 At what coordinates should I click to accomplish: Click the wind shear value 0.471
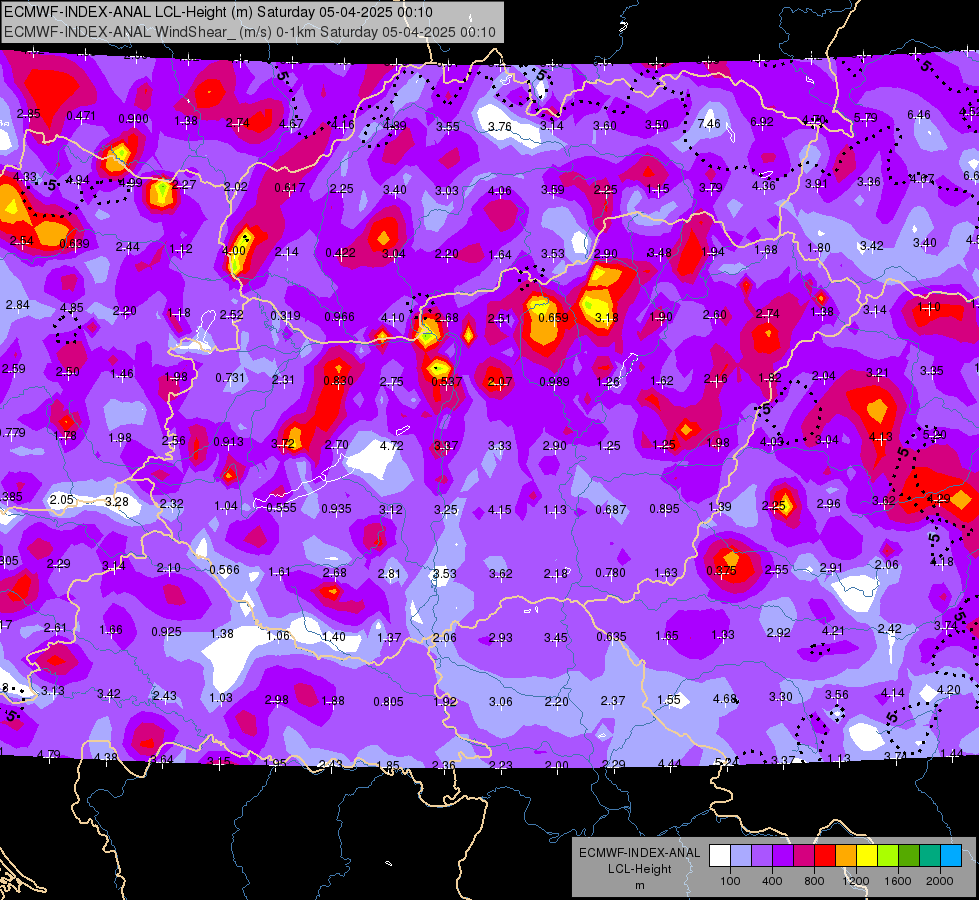coord(81,116)
